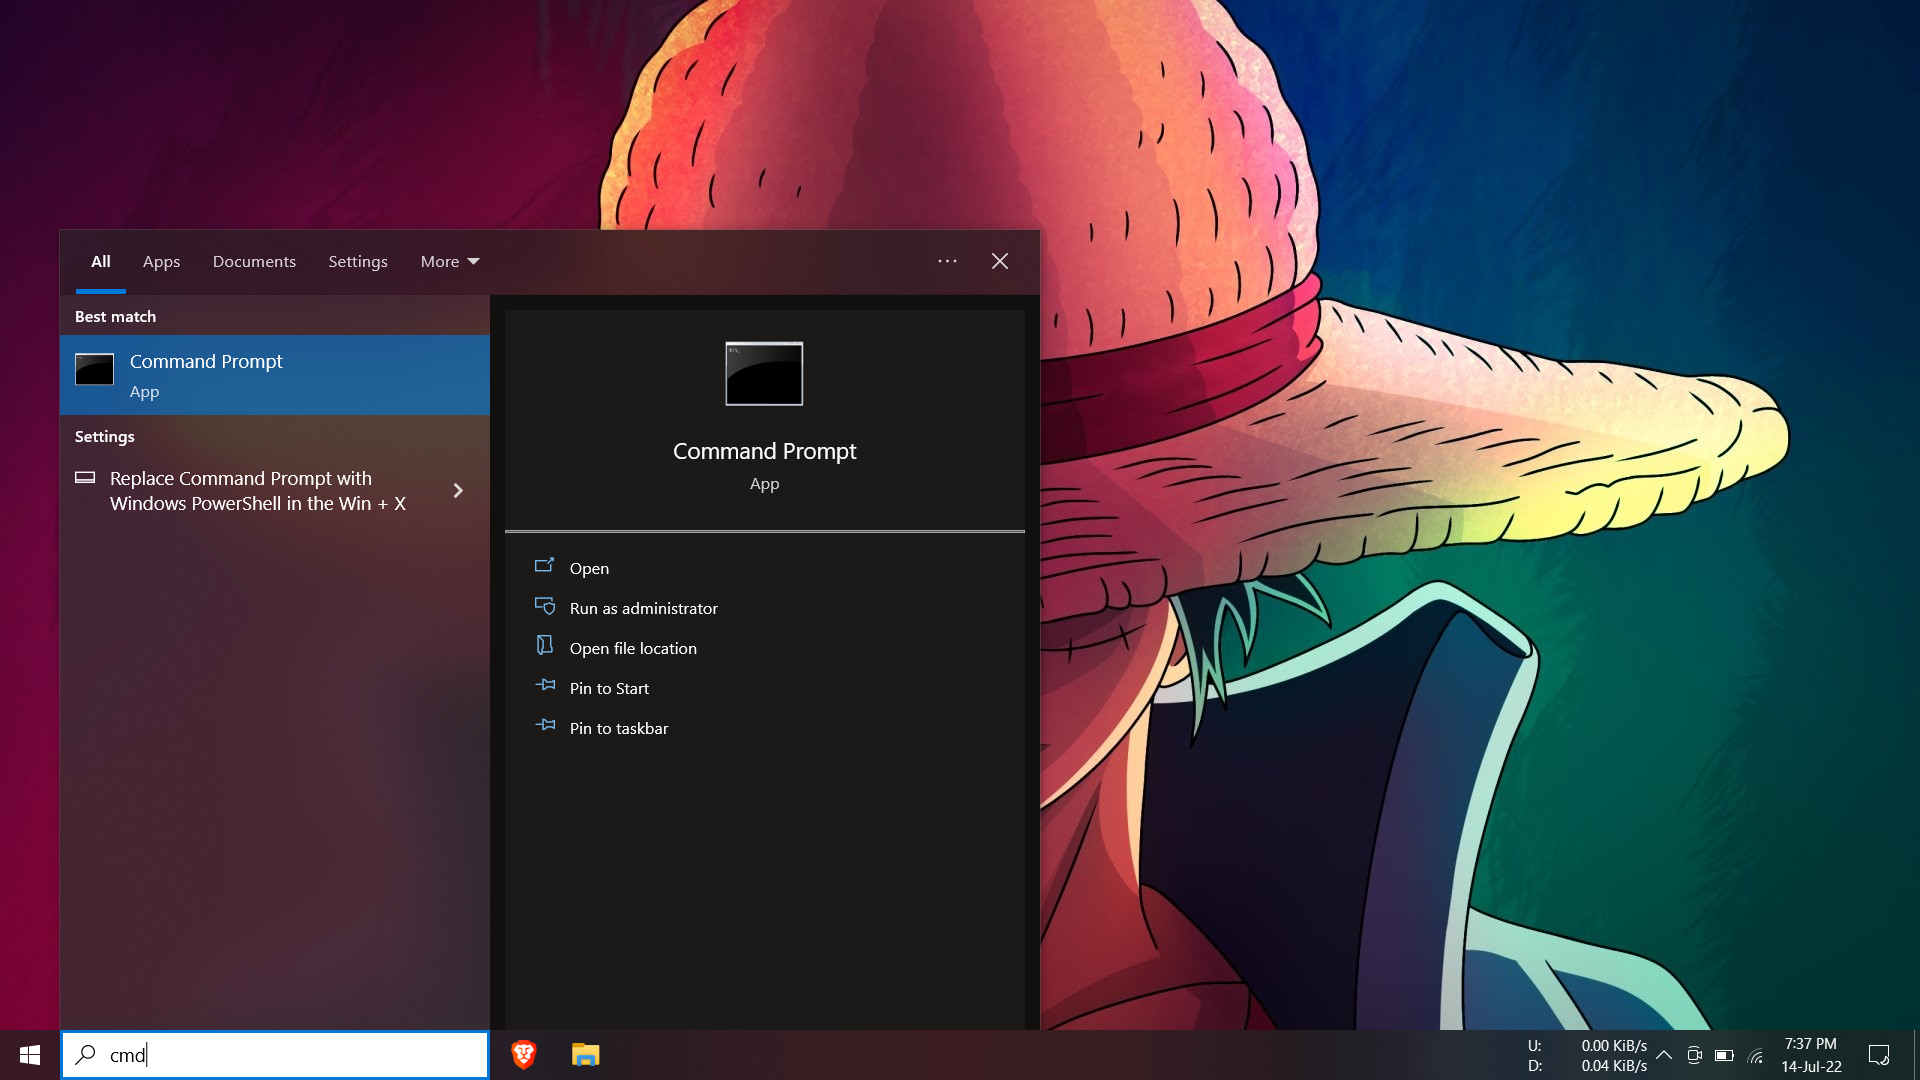Switch to the Apps search tab

coord(161,261)
